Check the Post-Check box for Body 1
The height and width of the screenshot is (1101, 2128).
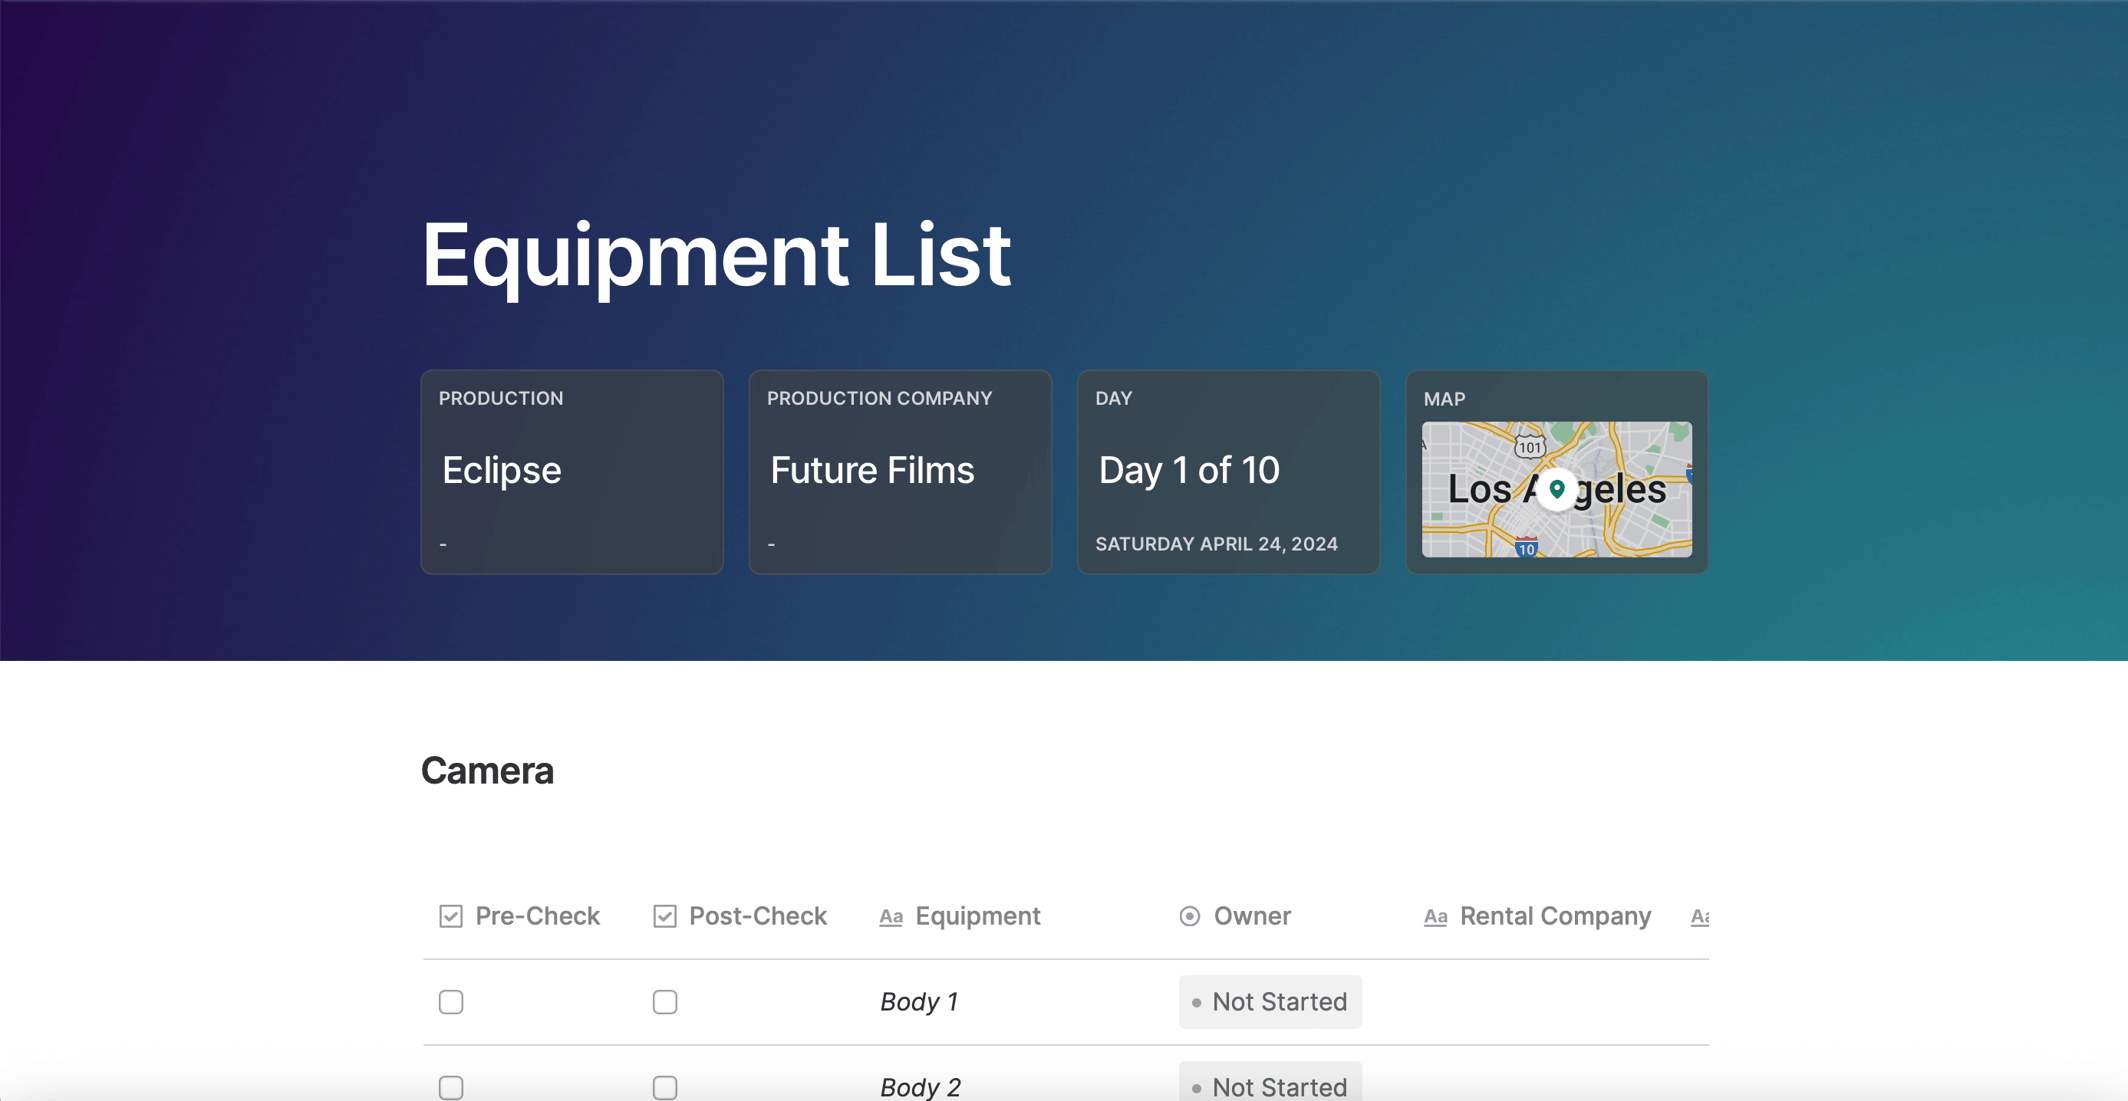[664, 1001]
